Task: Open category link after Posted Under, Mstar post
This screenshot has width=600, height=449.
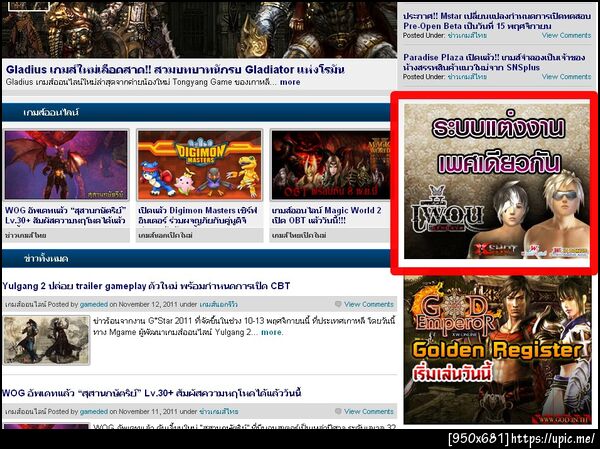Action: [467, 35]
